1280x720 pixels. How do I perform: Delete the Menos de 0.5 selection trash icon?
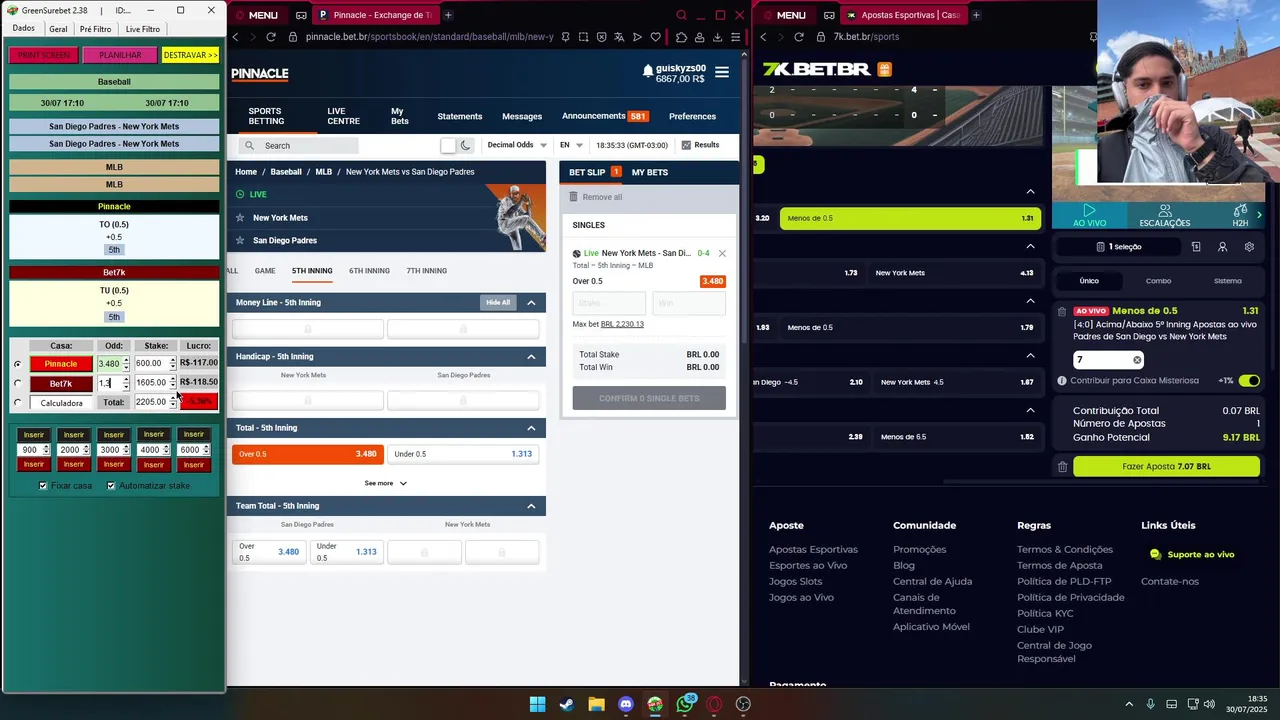pos(1062,311)
